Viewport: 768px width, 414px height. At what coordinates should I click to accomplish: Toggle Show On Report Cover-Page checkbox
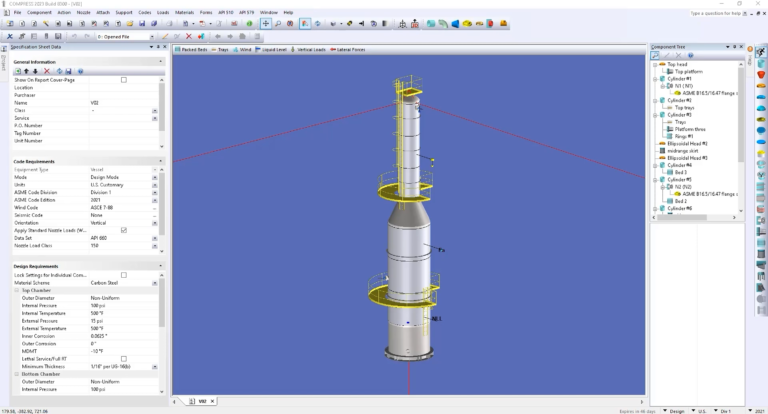[124, 80]
